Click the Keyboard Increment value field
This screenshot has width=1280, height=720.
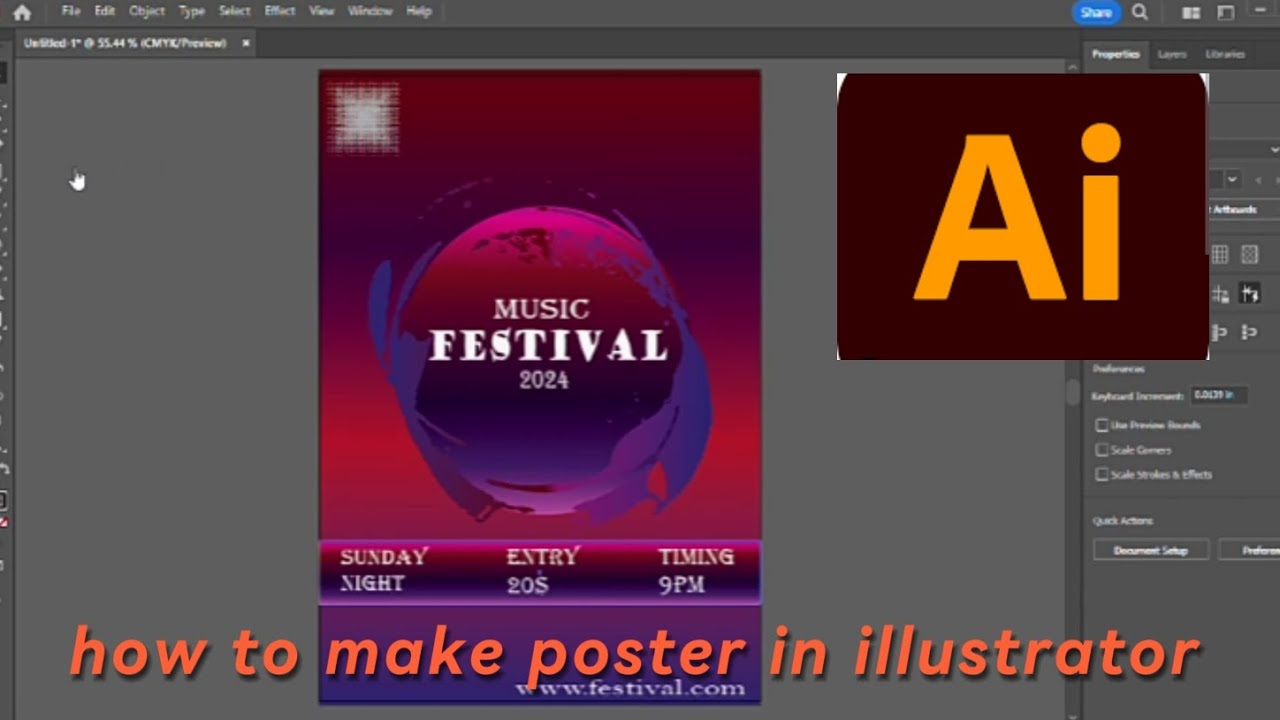pos(1218,395)
